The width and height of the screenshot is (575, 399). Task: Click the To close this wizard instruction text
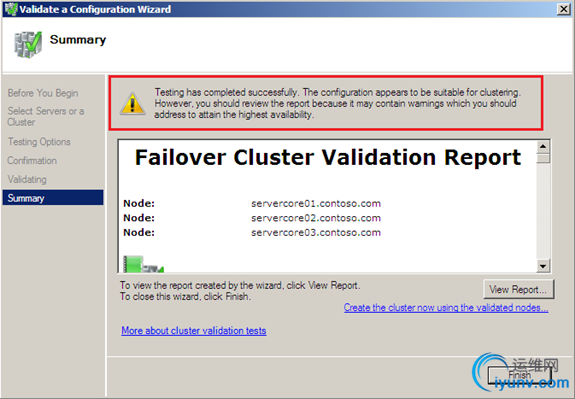pyautogui.click(x=185, y=296)
